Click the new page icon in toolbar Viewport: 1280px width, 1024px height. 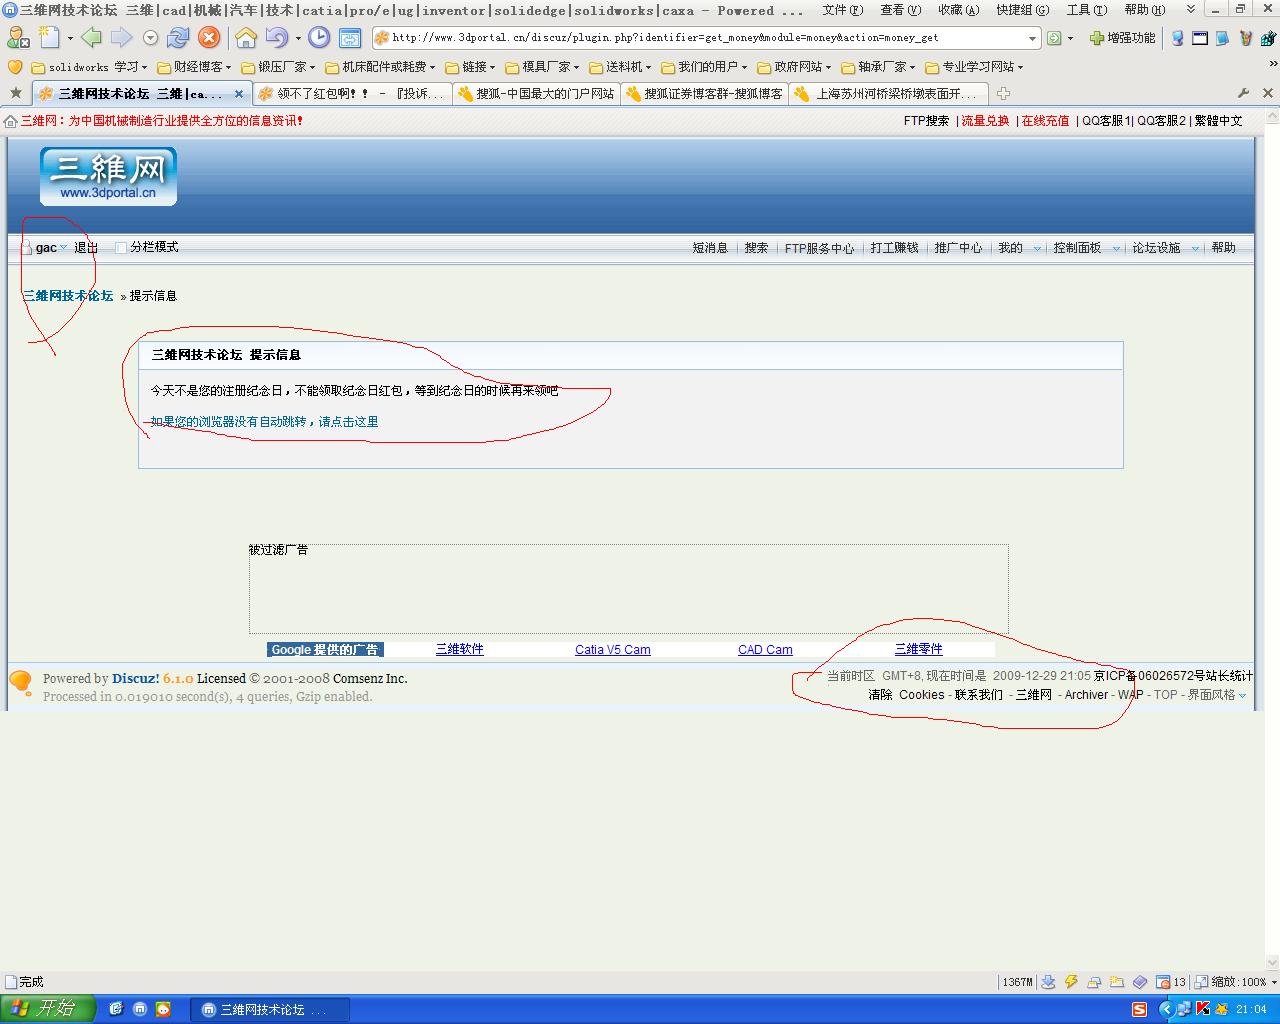coord(49,38)
